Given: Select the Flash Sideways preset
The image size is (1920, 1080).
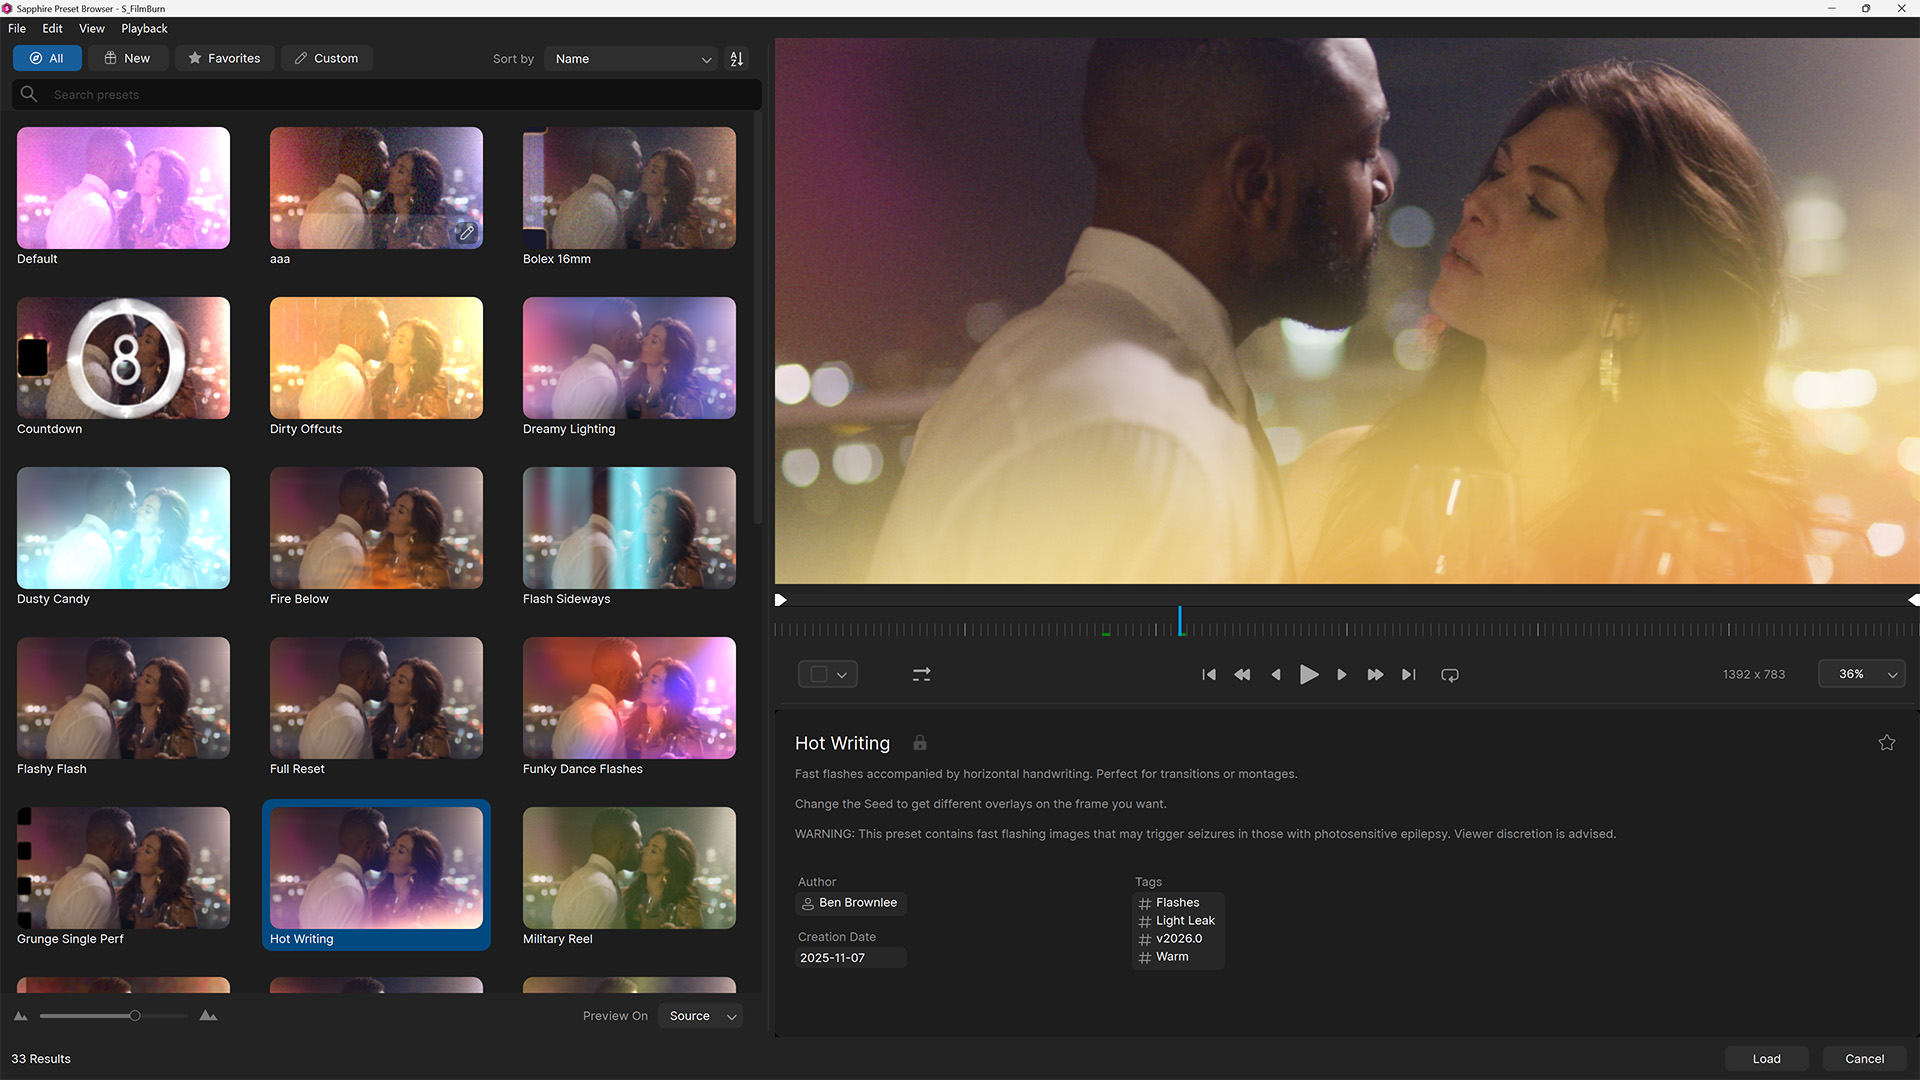Looking at the screenshot, I should 629,528.
